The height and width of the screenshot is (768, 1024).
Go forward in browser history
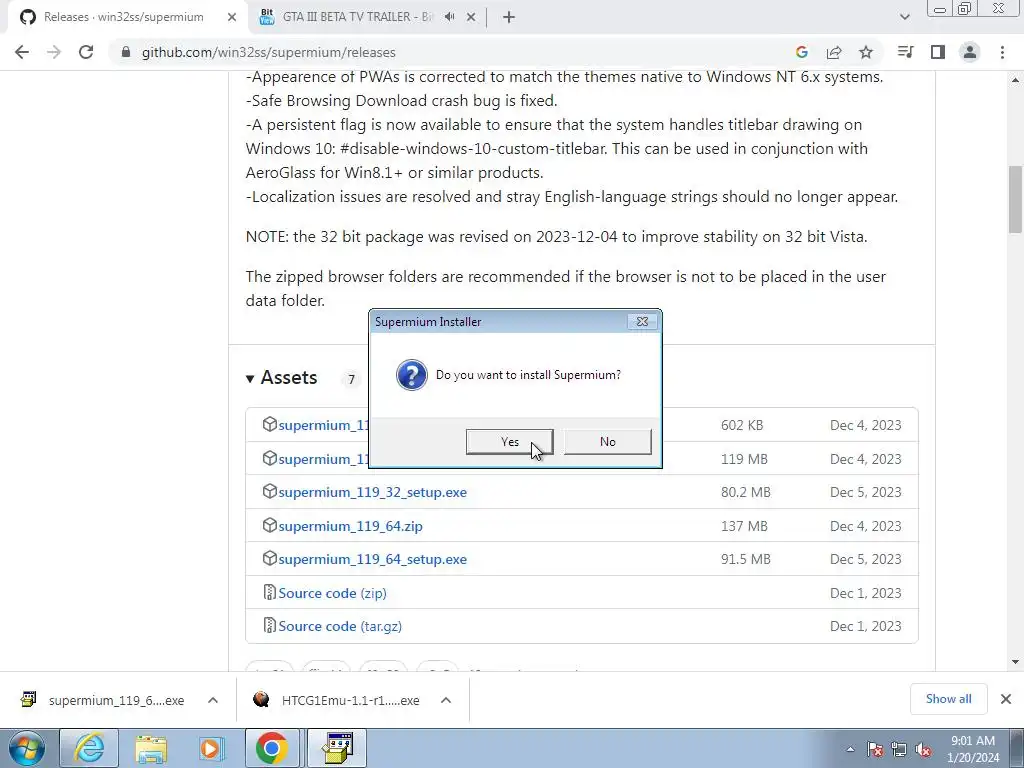point(54,52)
